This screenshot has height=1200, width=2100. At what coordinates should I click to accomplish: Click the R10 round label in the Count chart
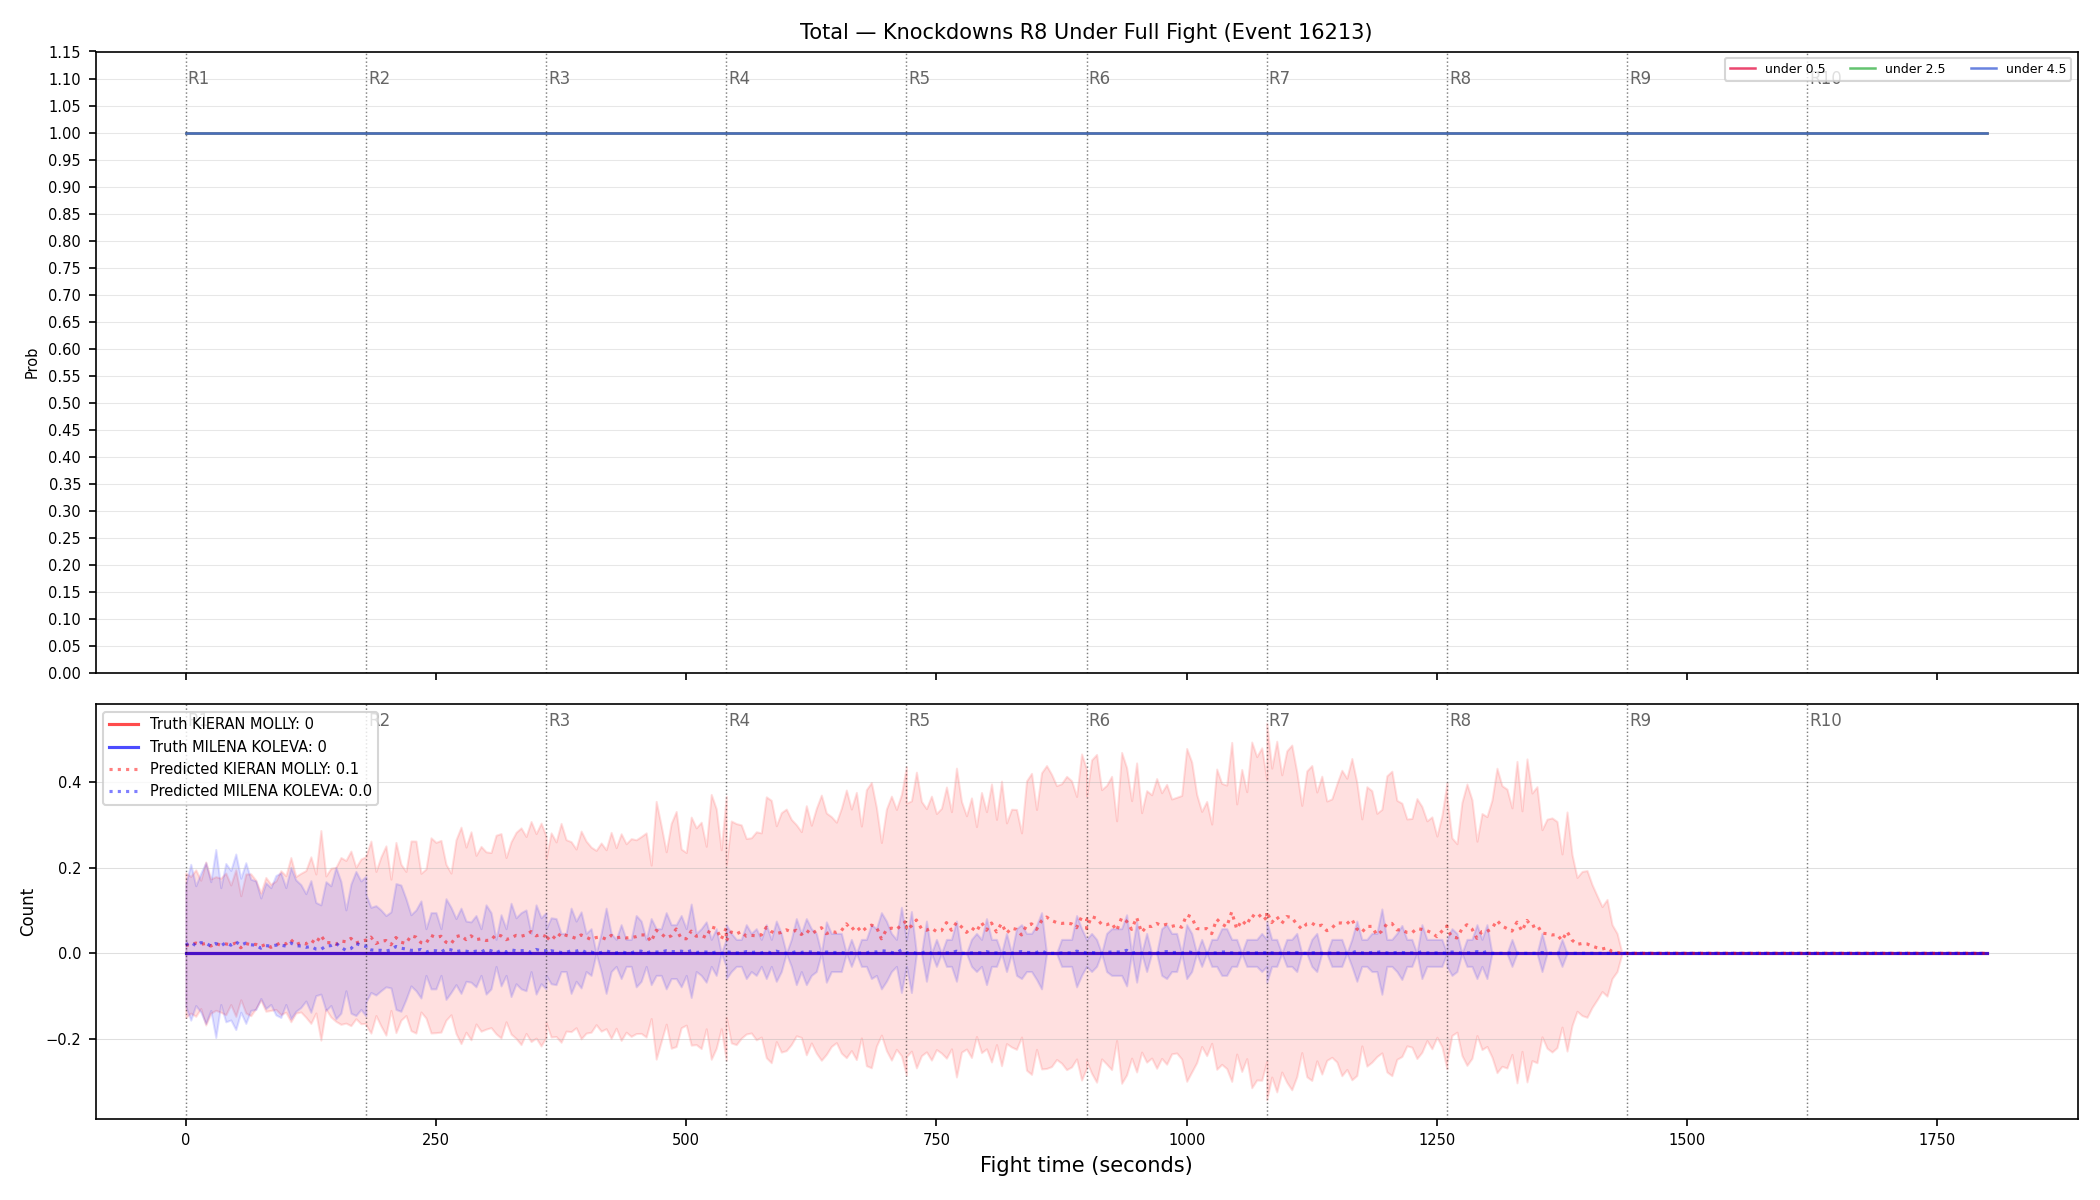pyautogui.click(x=1825, y=720)
